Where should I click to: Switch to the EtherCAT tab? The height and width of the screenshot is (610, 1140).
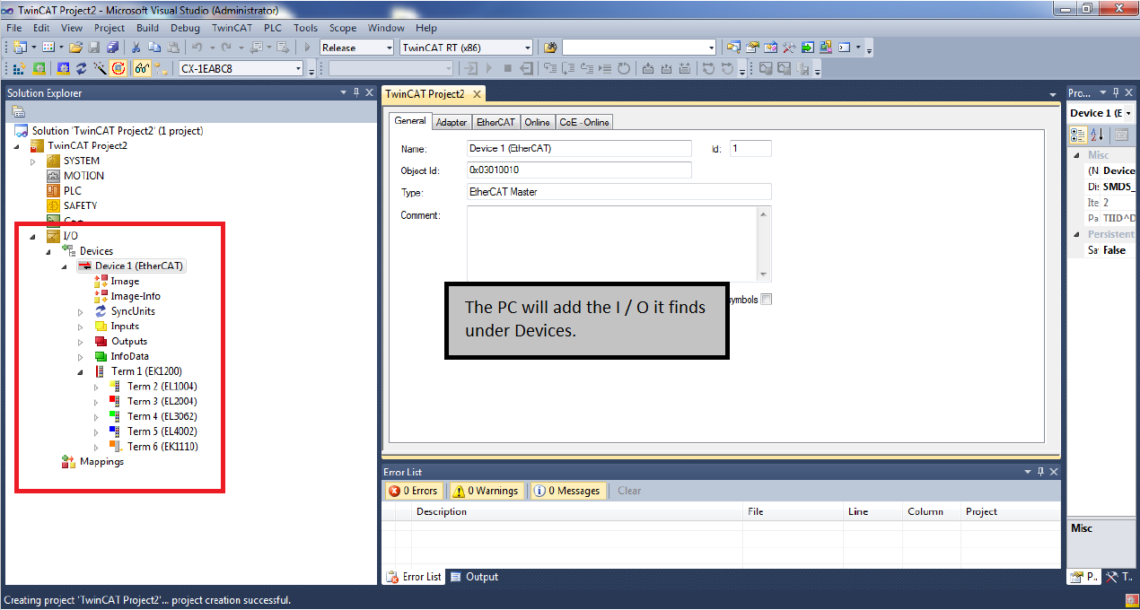point(495,122)
